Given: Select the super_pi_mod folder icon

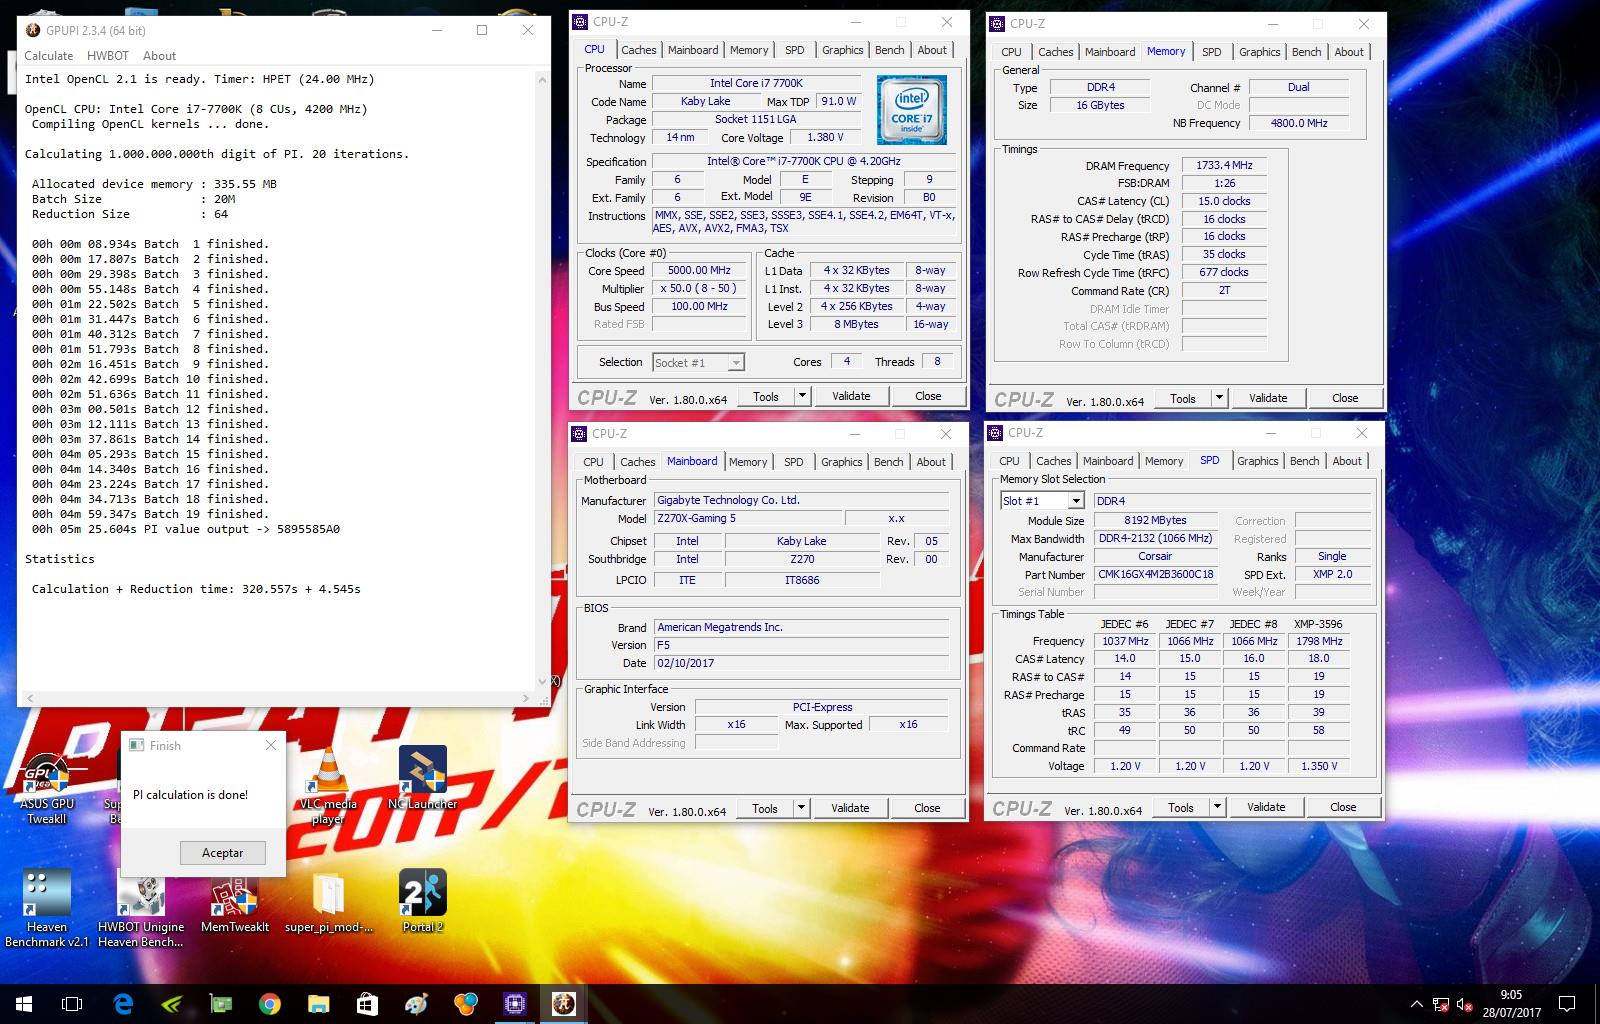Looking at the screenshot, I should coord(328,902).
